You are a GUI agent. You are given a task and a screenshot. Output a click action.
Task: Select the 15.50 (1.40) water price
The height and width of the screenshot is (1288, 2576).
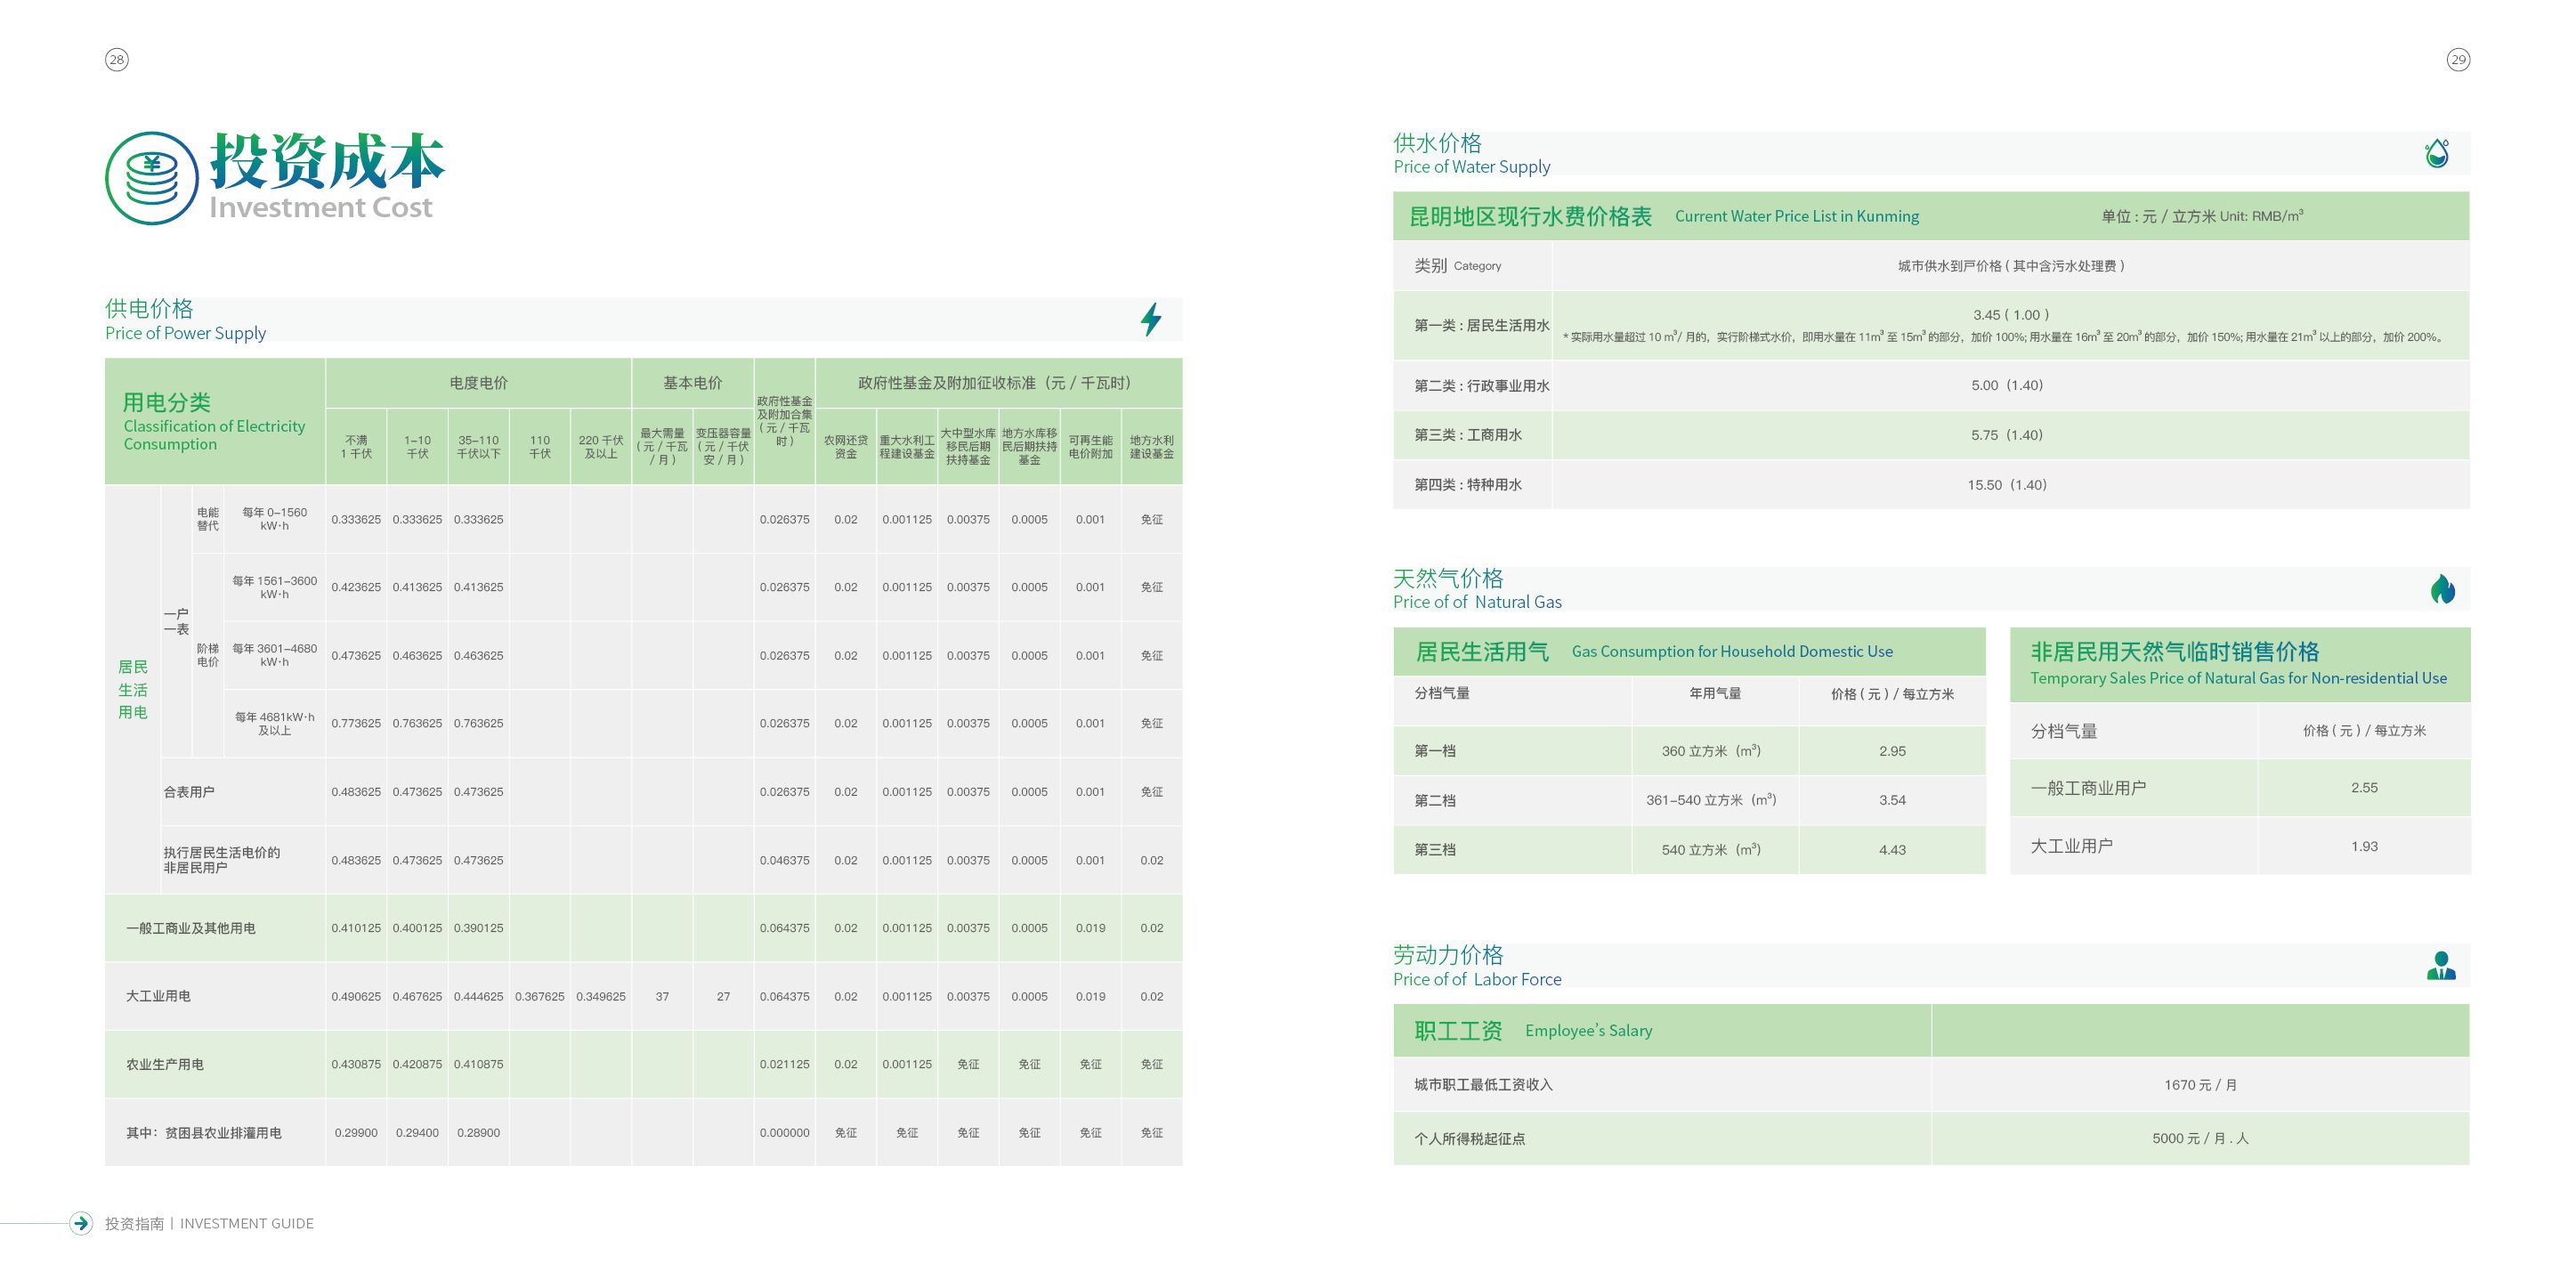pos(2007,485)
